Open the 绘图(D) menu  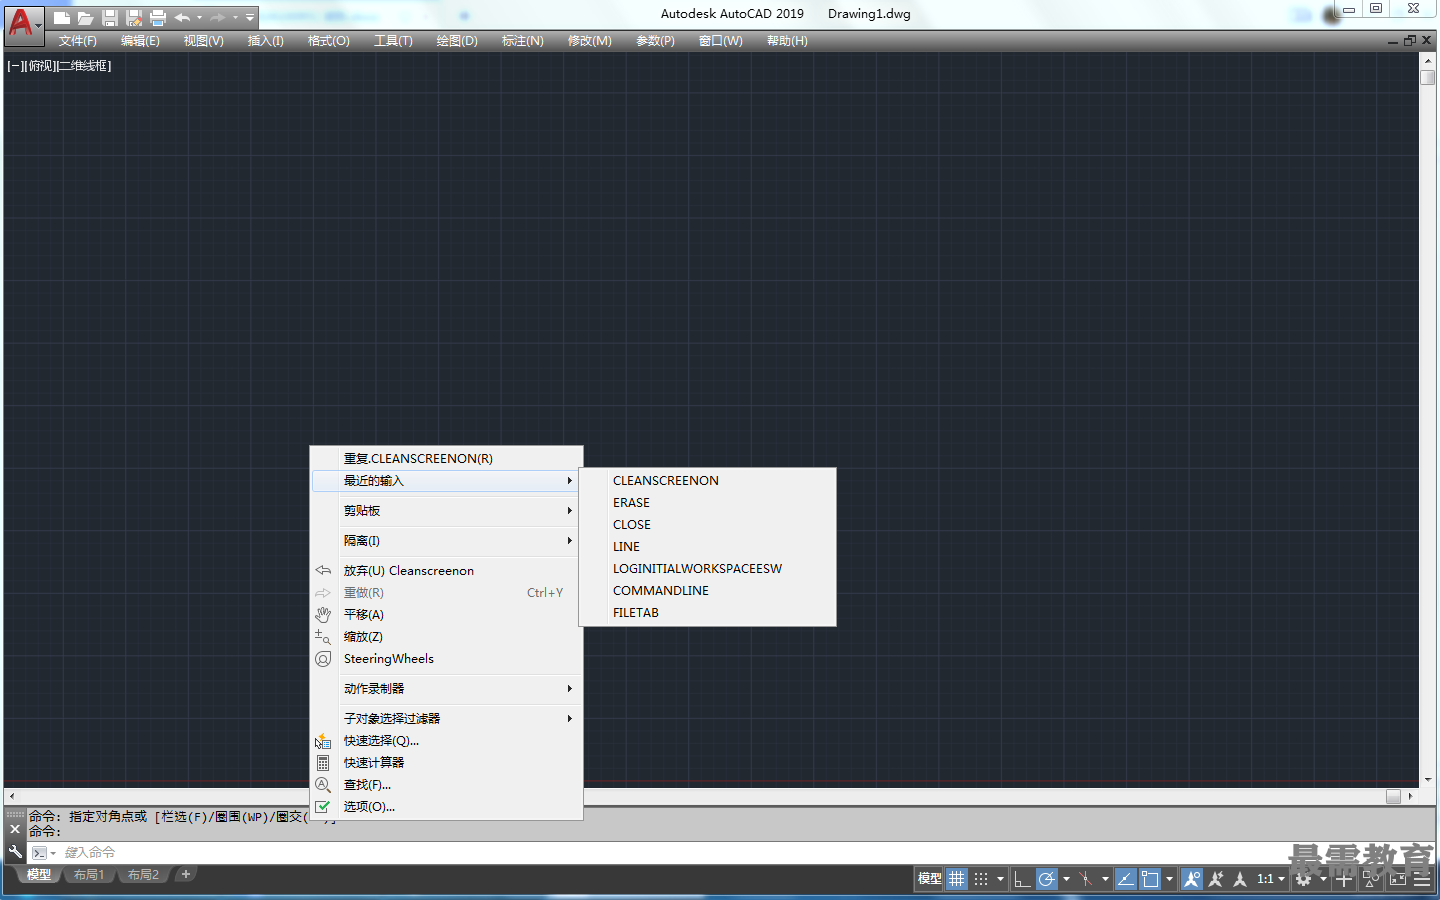click(x=457, y=41)
